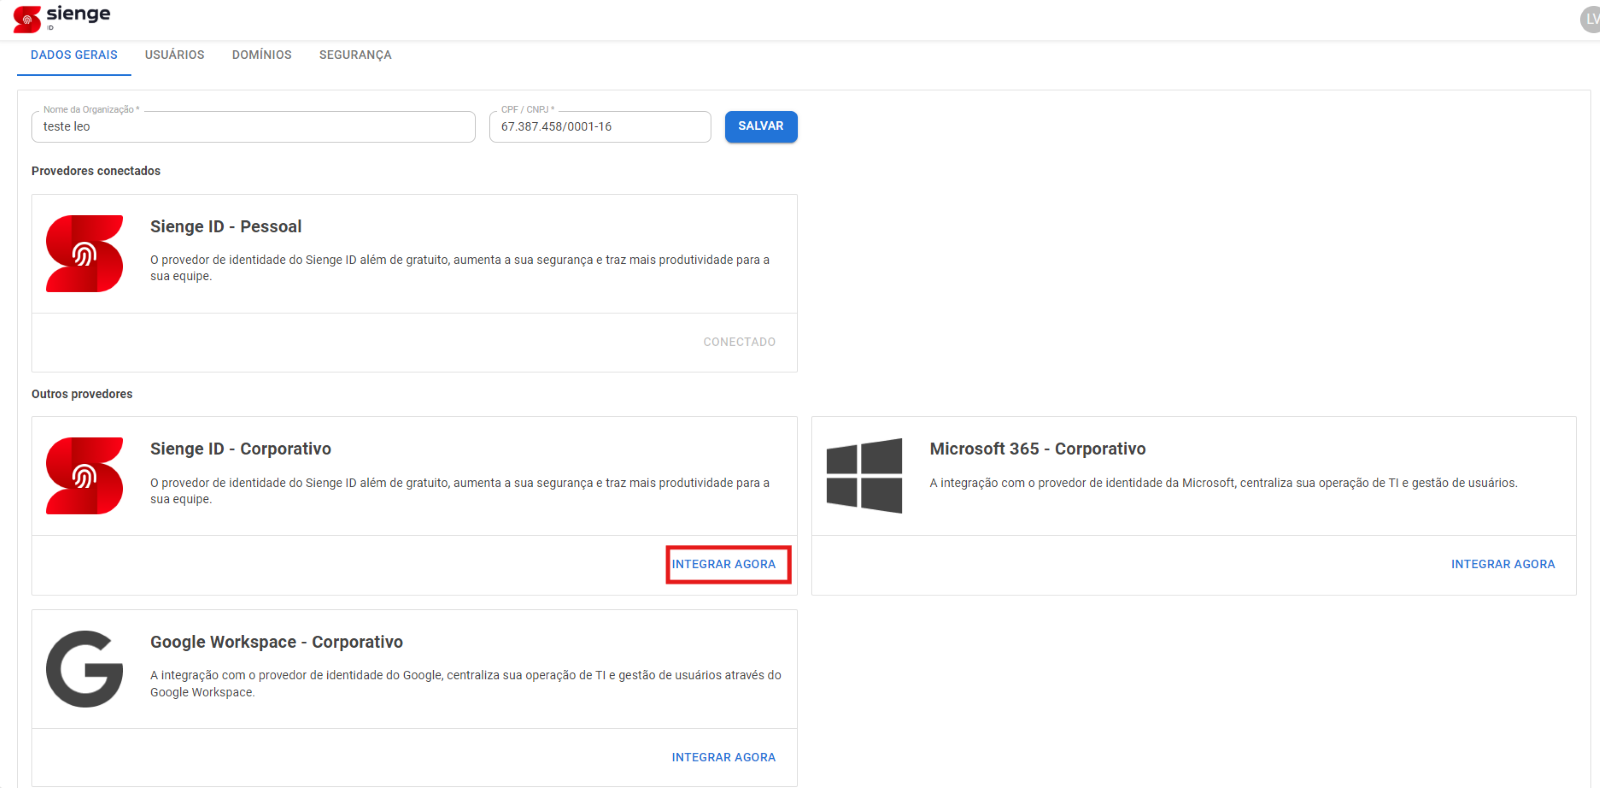The width and height of the screenshot is (1600, 788).
Task: Focus the CPF / CNPJ field
Action: [600, 127]
